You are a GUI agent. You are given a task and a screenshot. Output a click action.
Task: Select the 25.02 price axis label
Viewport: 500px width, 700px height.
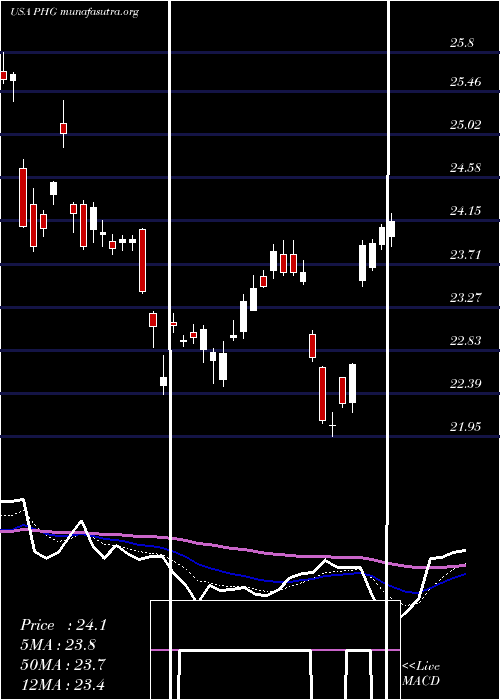tap(465, 125)
